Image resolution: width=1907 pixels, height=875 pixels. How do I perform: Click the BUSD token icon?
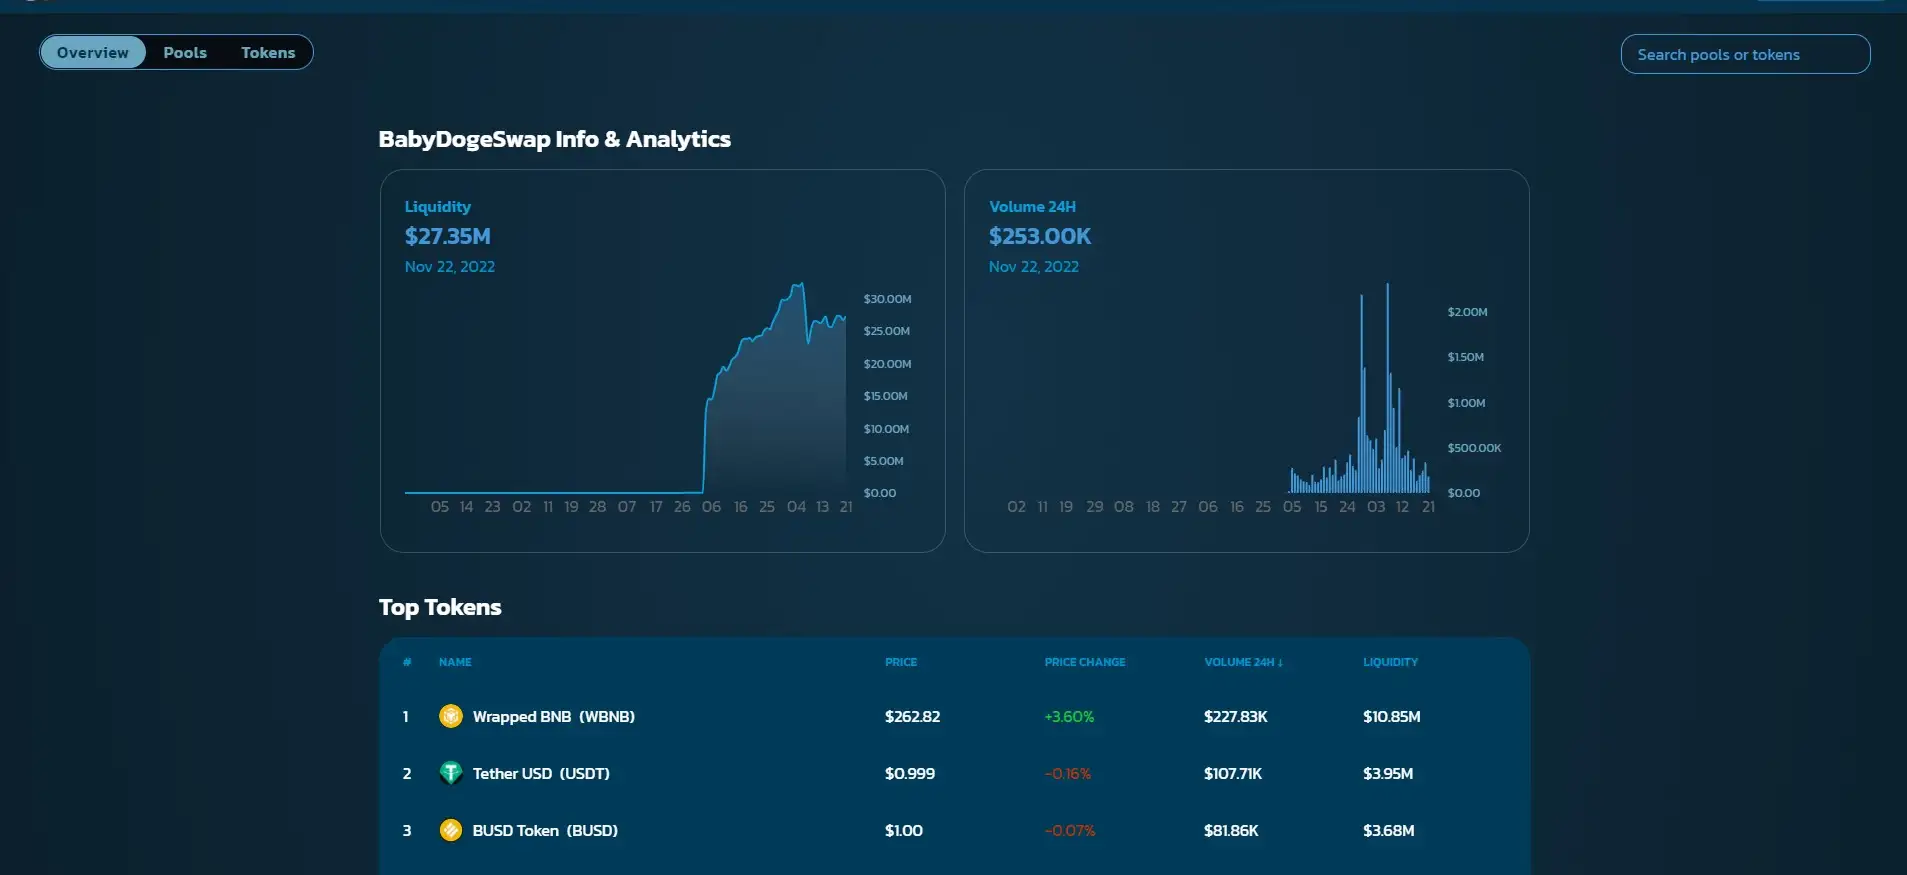tap(451, 830)
